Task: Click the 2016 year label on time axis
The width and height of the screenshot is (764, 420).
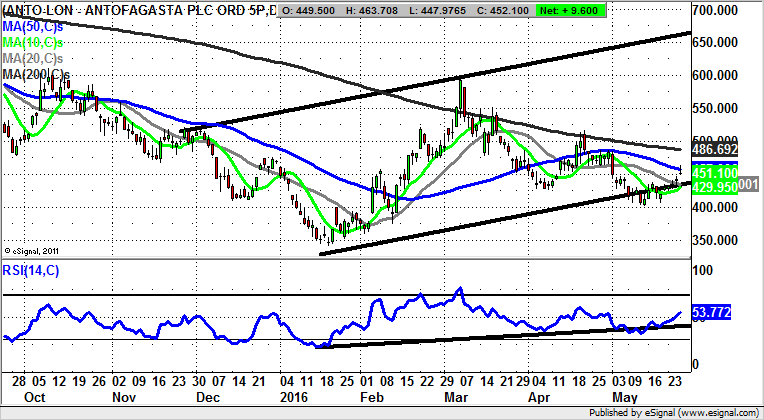Action: pos(285,396)
